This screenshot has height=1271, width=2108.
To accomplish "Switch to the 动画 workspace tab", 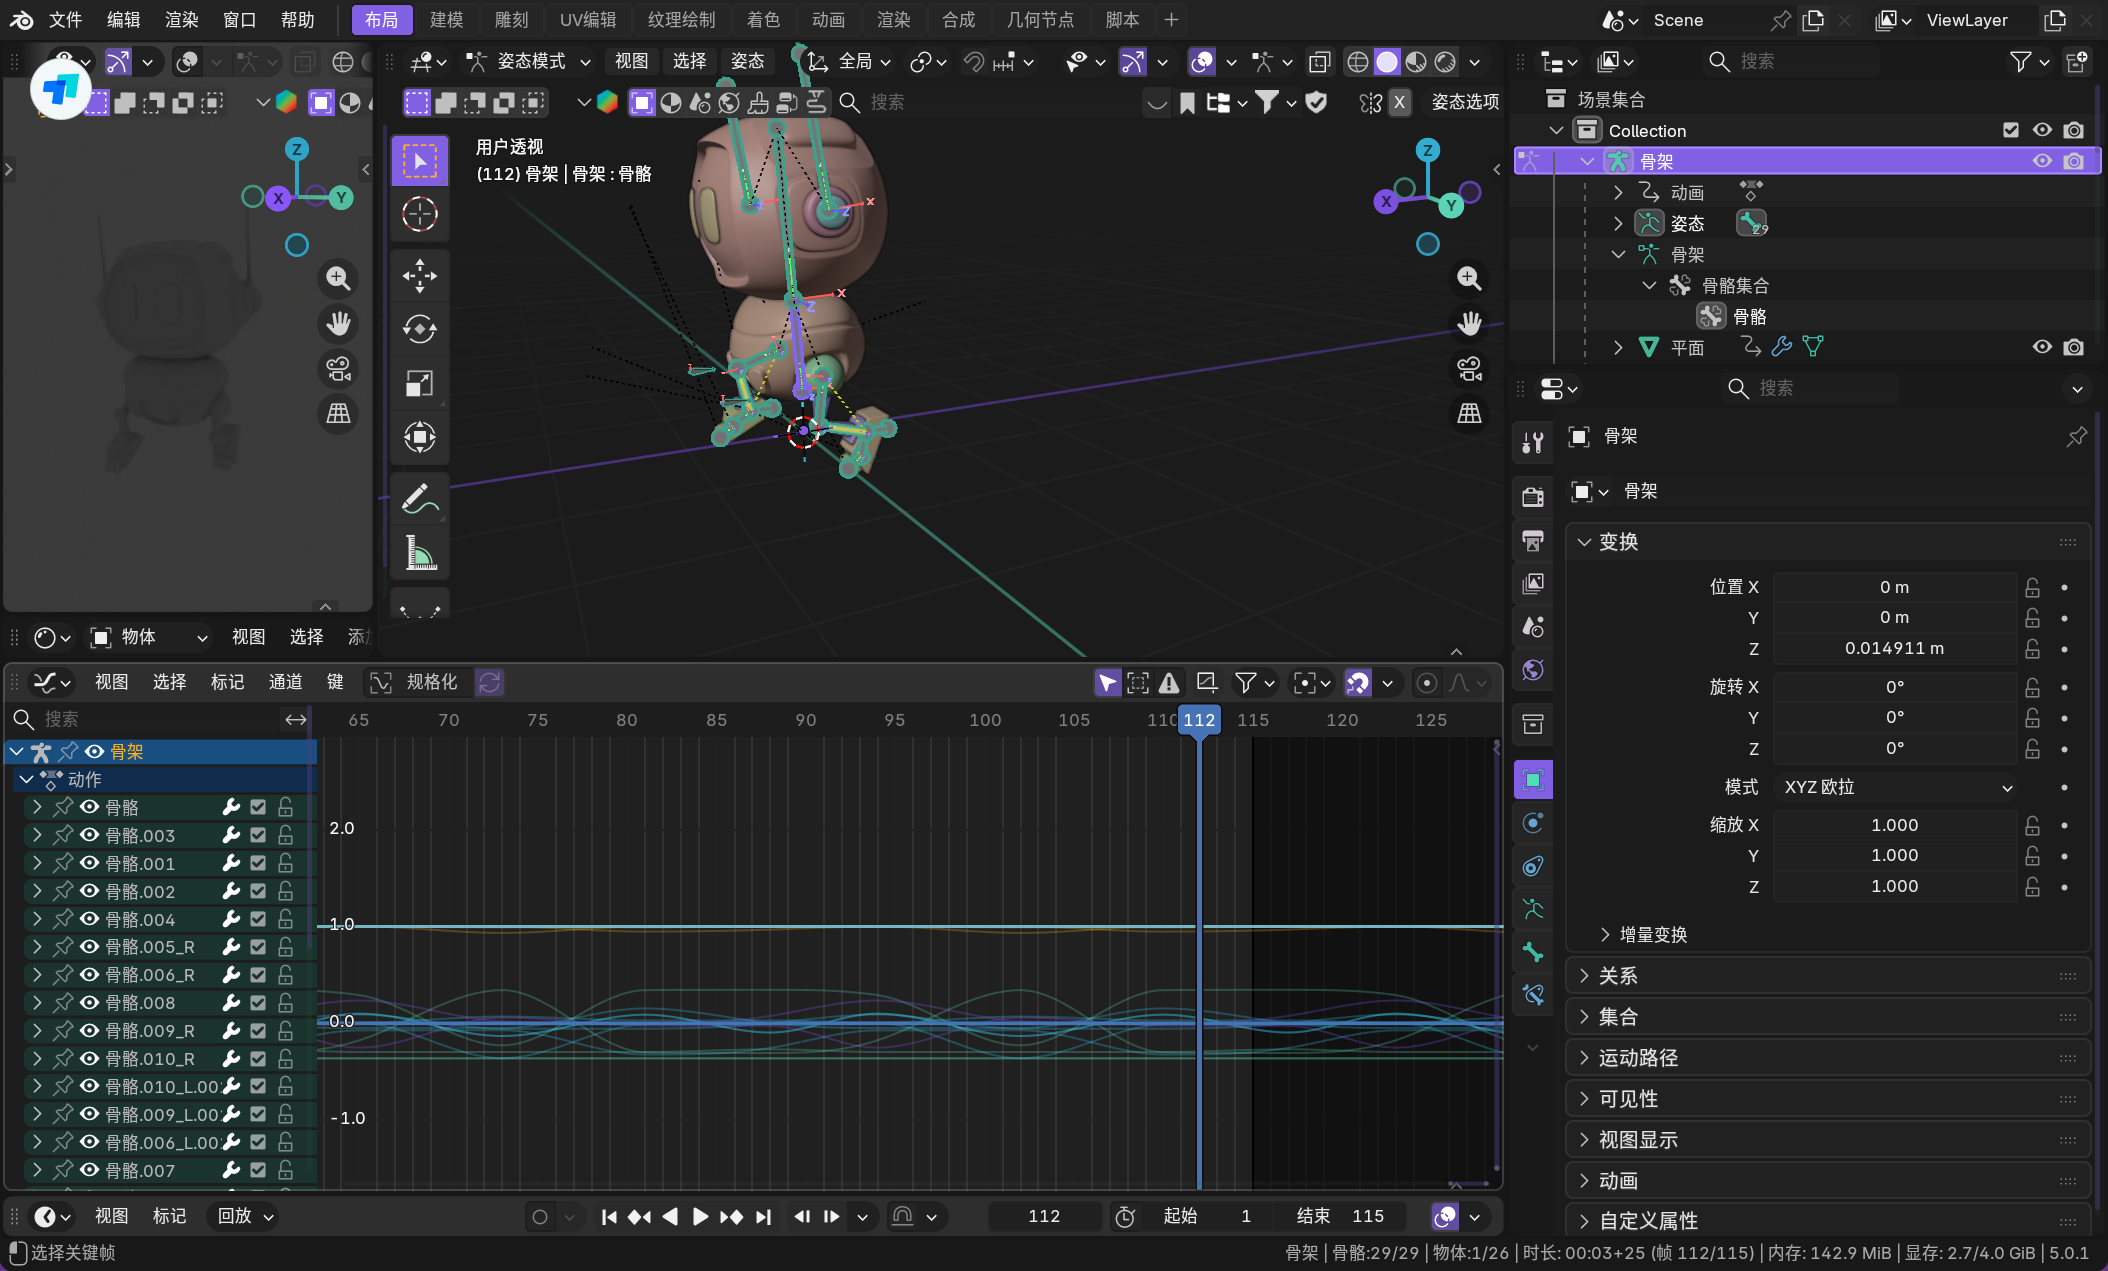I will tap(827, 20).
